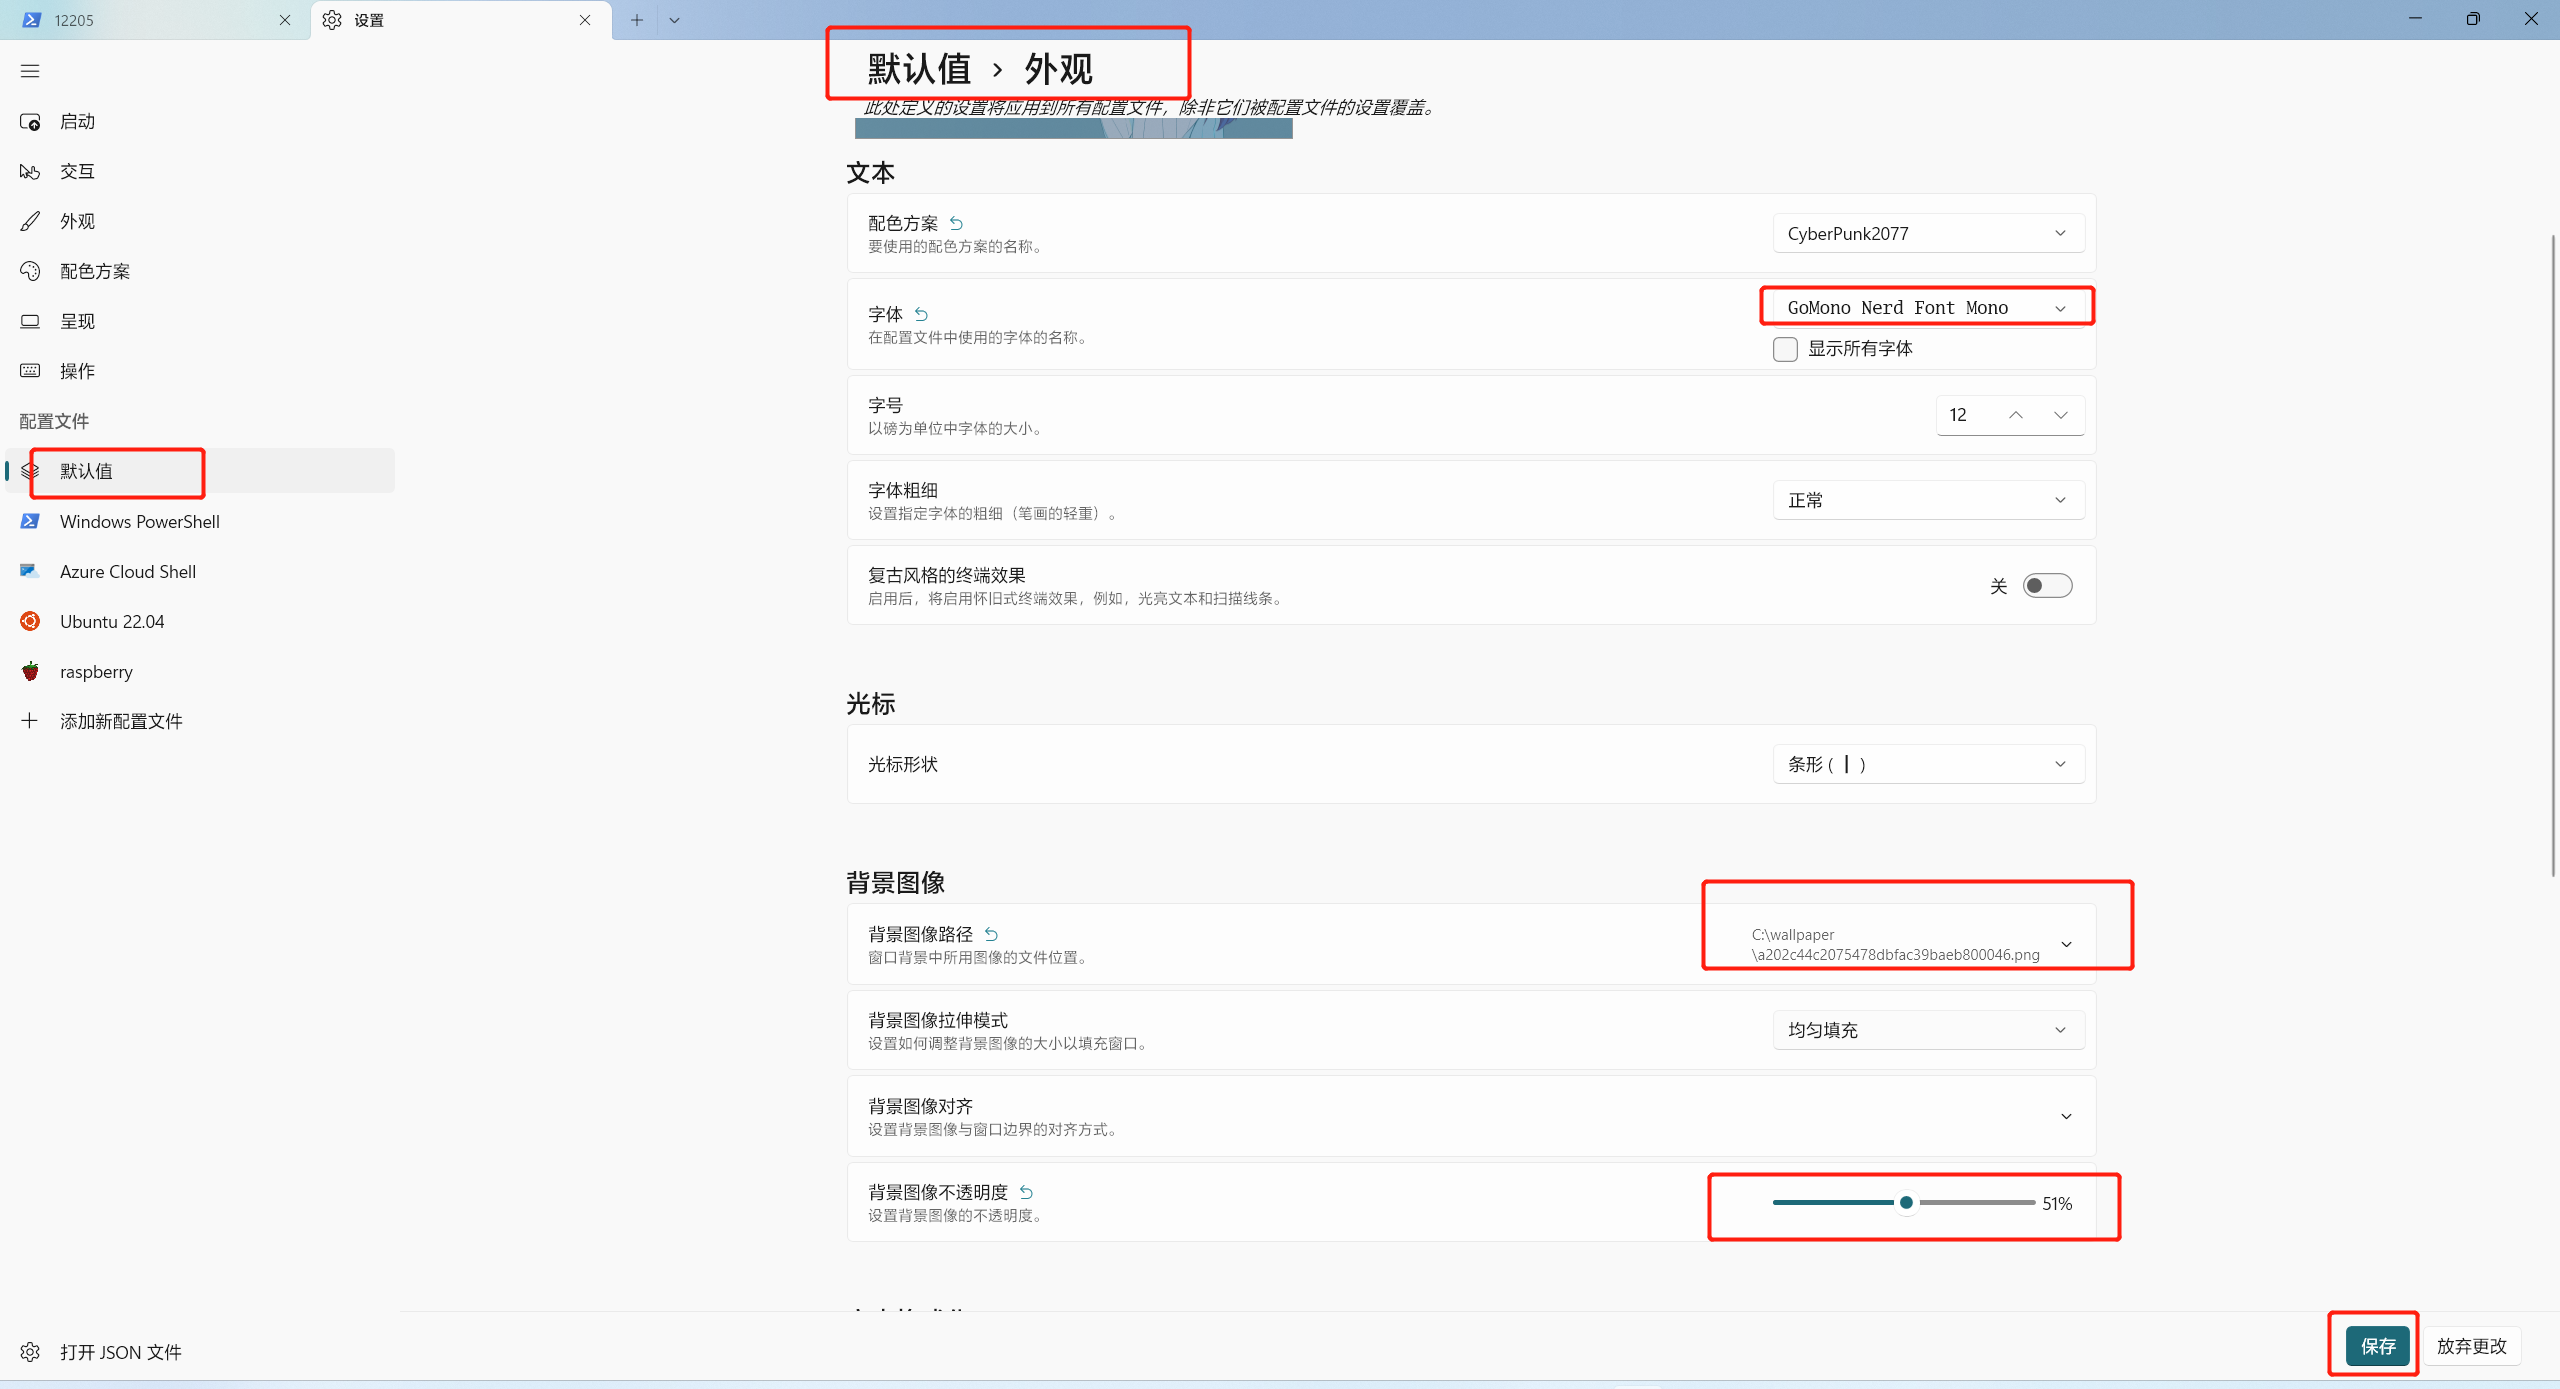The width and height of the screenshot is (2560, 1389).
Task: Select 配色方案 in the sidebar
Action: [94, 272]
